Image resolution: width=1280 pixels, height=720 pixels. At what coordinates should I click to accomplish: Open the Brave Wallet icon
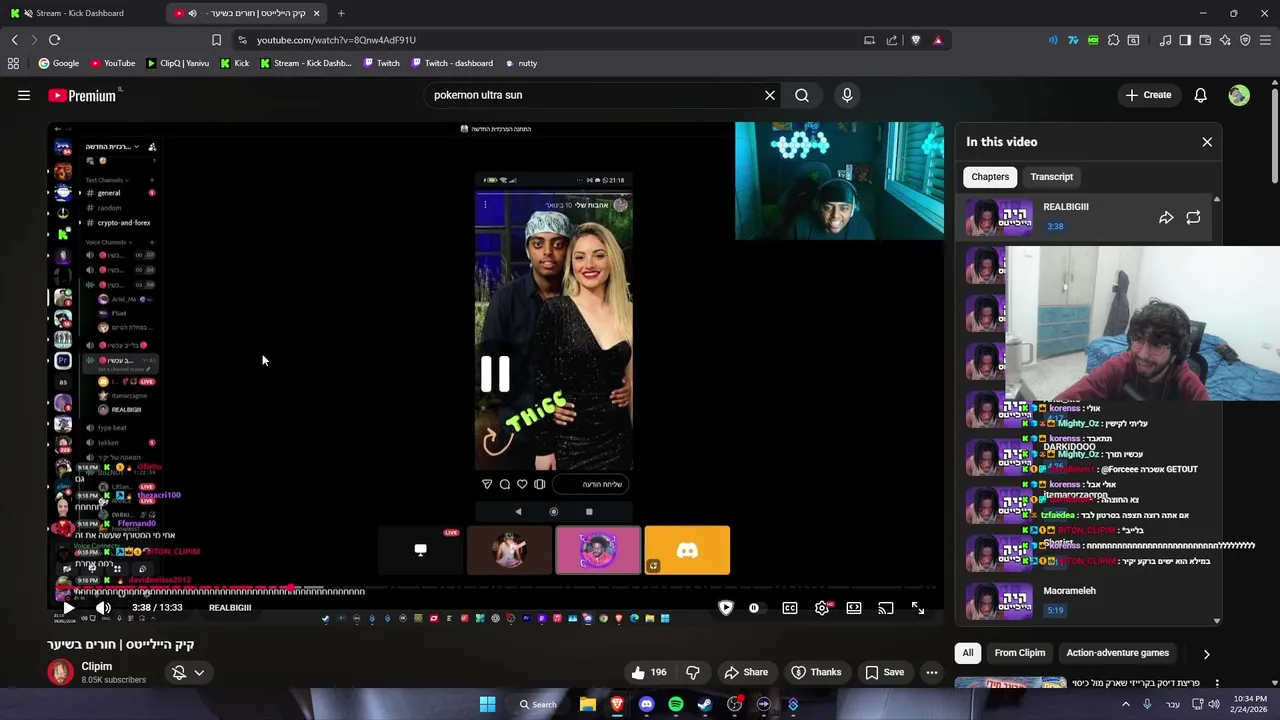pyautogui.click(x=1205, y=40)
